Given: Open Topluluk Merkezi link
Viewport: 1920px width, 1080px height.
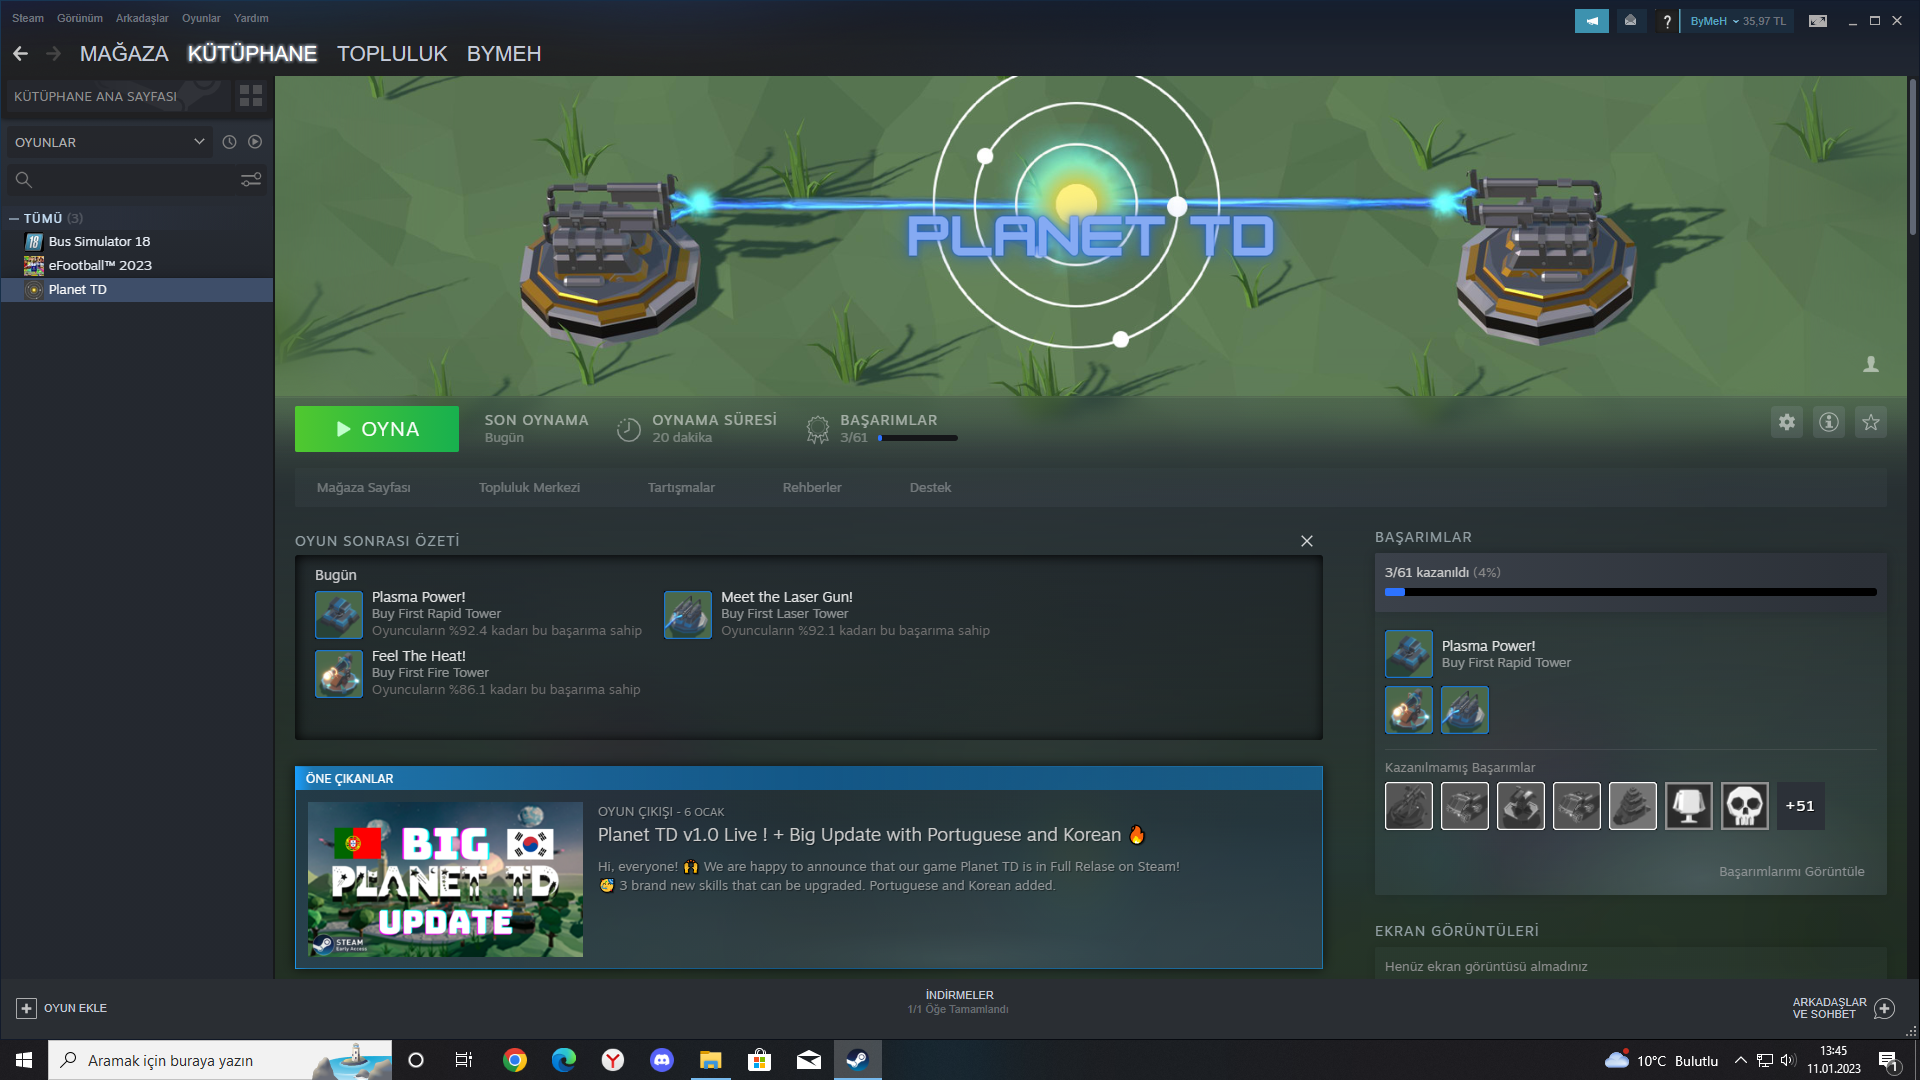Looking at the screenshot, I should 529,488.
